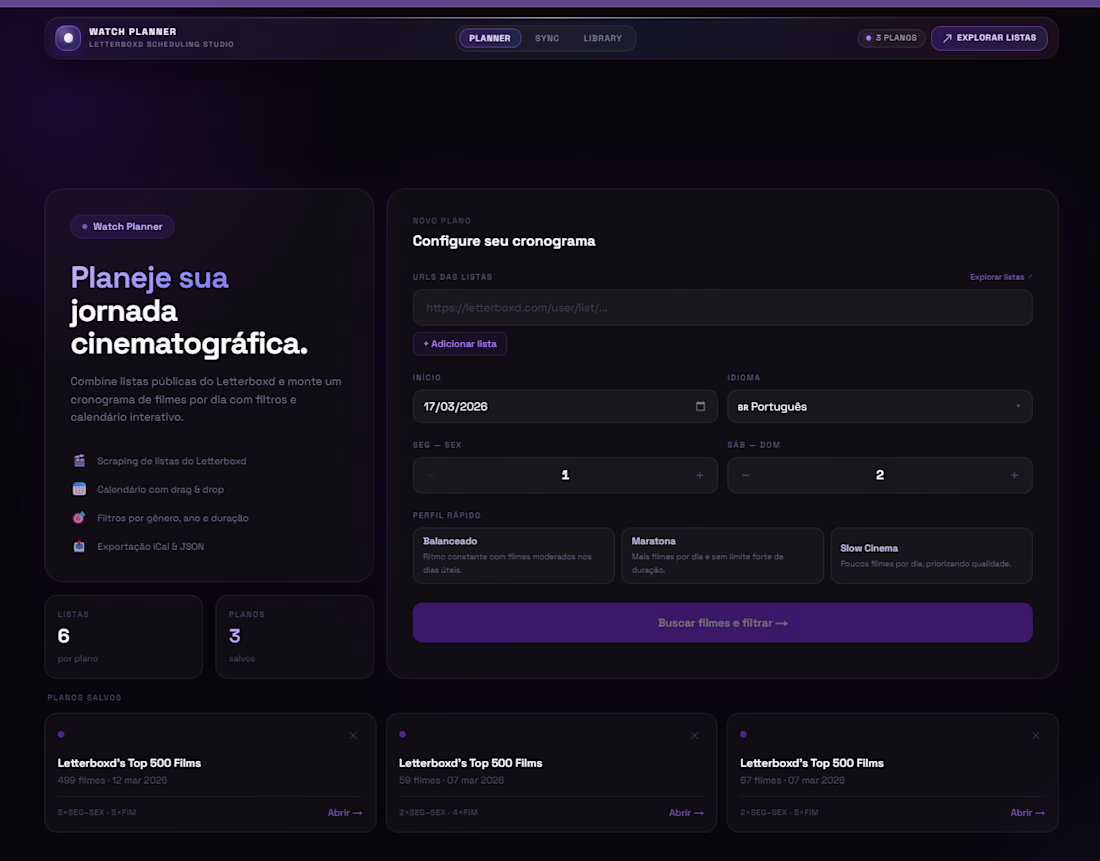Open the date picker calendar icon

pos(700,407)
